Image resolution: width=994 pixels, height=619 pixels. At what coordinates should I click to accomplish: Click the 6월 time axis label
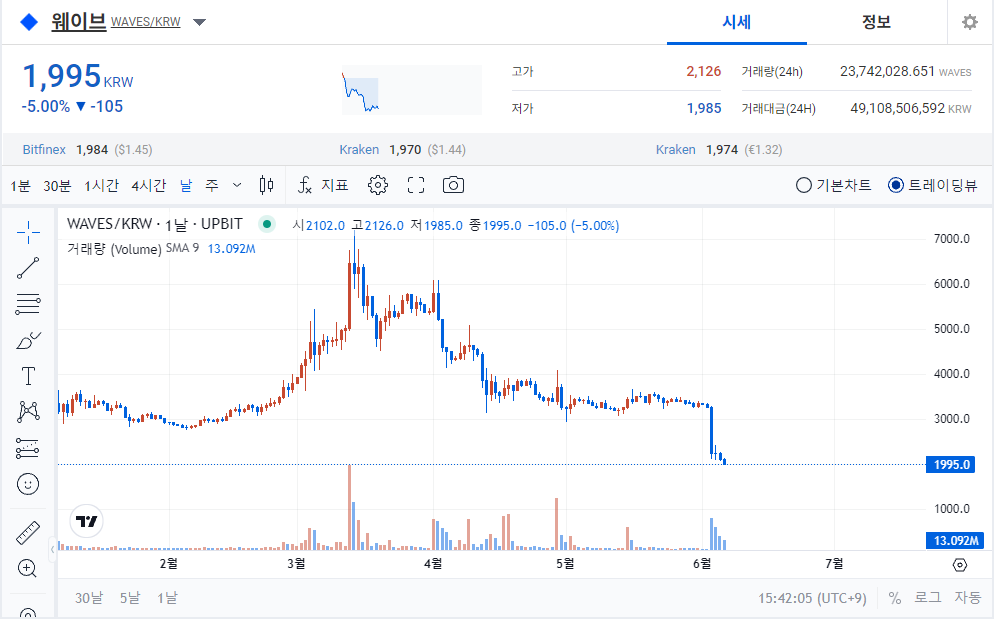(702, 563)
